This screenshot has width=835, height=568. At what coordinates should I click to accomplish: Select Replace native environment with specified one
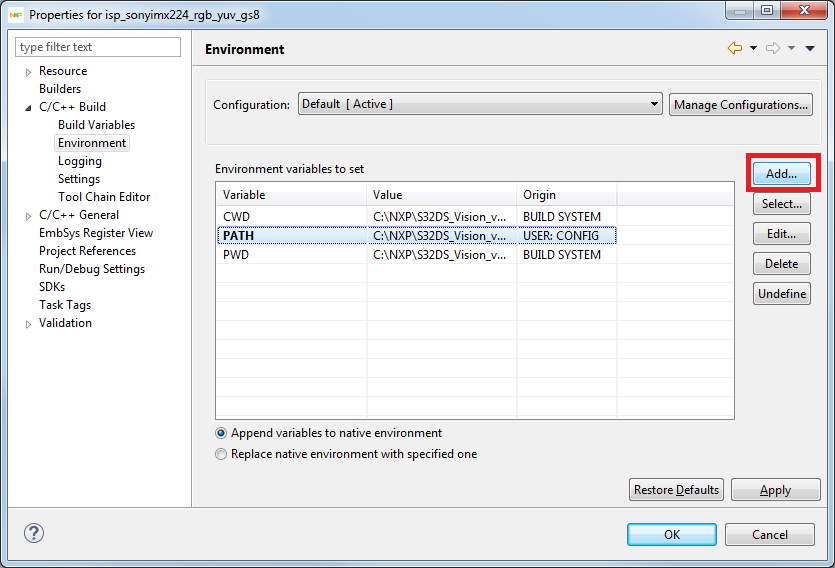click(222, 454)
